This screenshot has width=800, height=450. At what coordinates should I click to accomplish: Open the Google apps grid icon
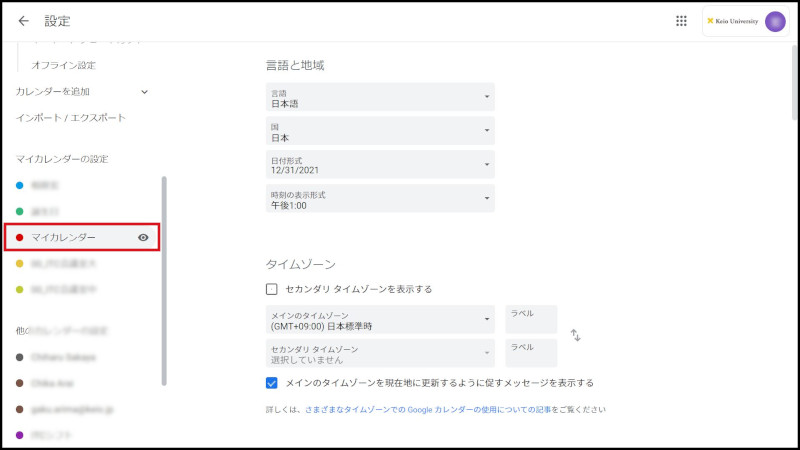click(681, 21)
